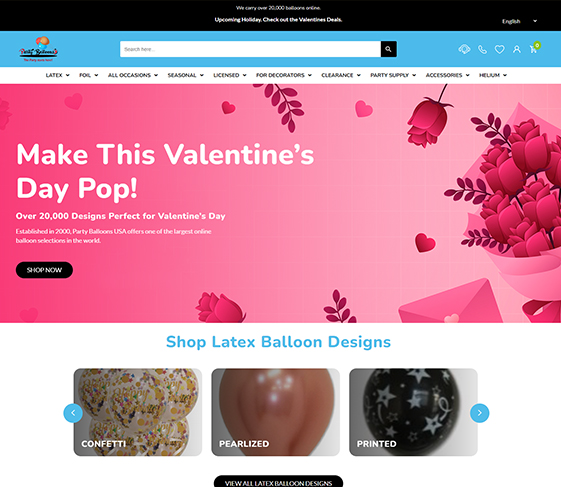Click View All Latex Balloon Designs
The height and width of the screenshot is (487, 561).
[278, 482]
